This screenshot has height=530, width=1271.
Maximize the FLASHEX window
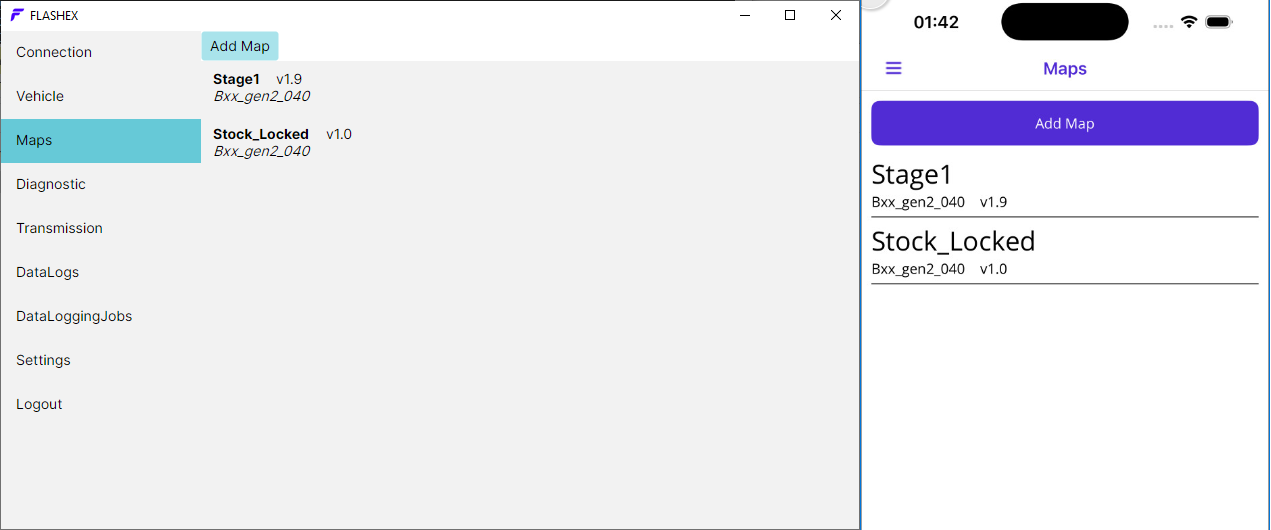790,15
